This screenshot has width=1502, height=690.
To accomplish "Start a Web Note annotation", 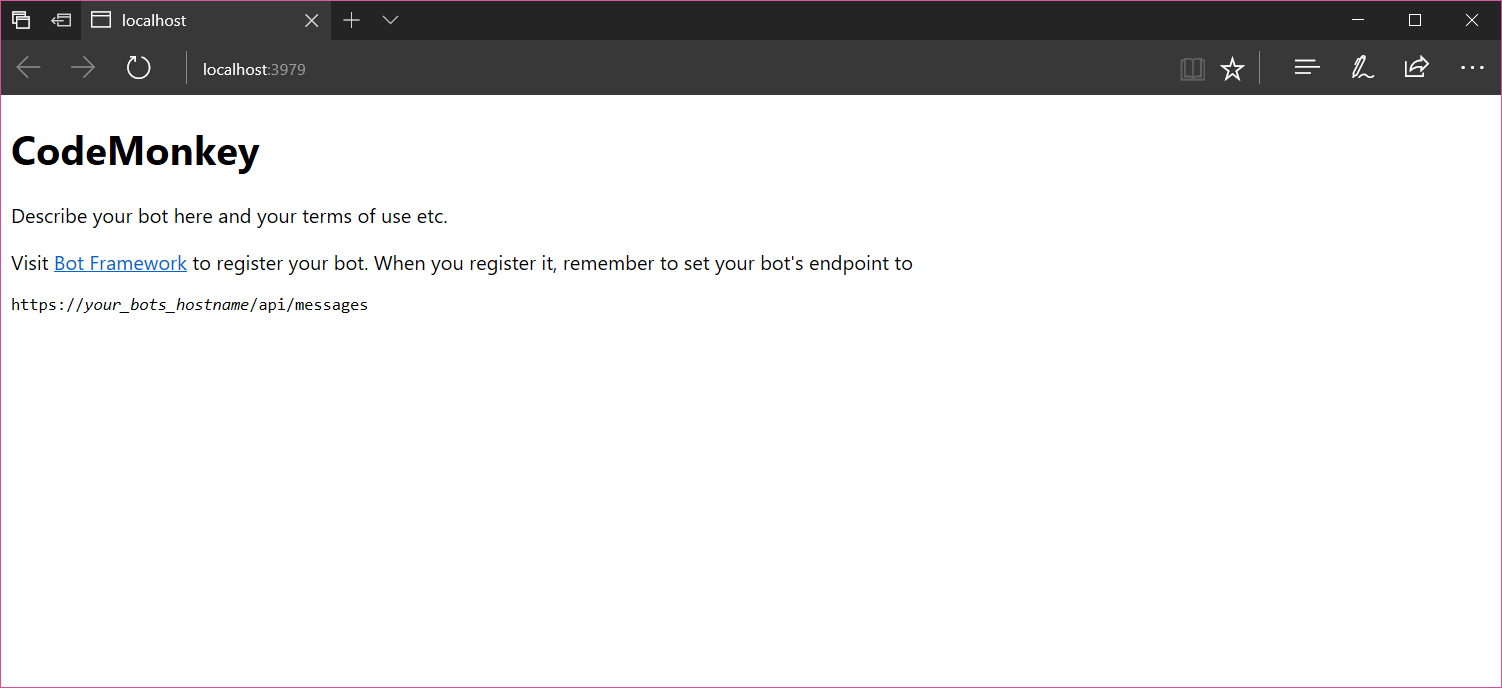I will click(x=1362, y=68).
